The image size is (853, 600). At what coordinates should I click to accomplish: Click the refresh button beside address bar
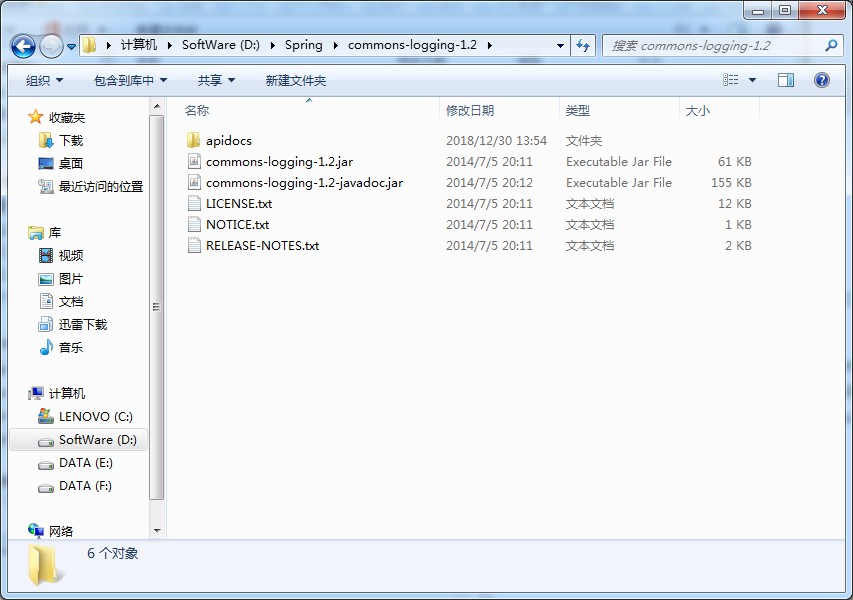coord(583,46)
